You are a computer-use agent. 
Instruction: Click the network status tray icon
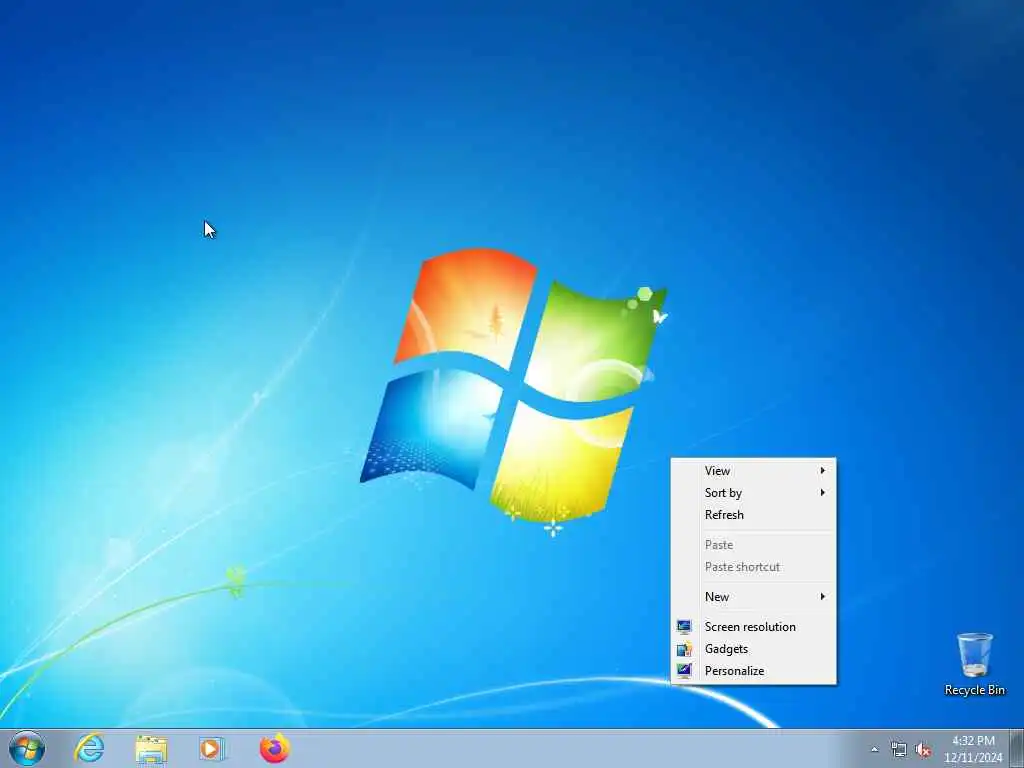point(899,750)
